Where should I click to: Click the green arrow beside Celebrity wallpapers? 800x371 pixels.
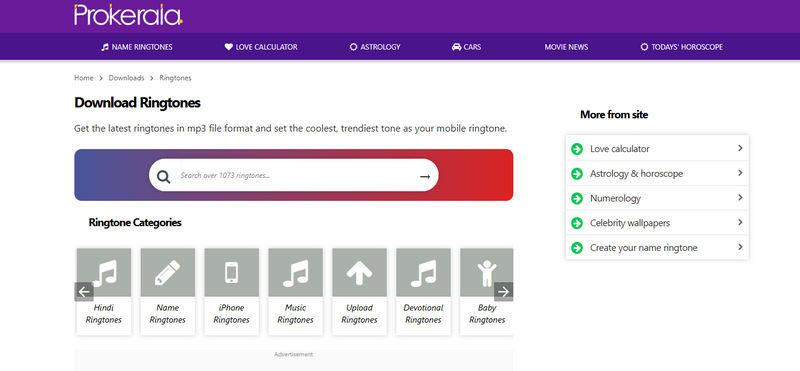577,223
